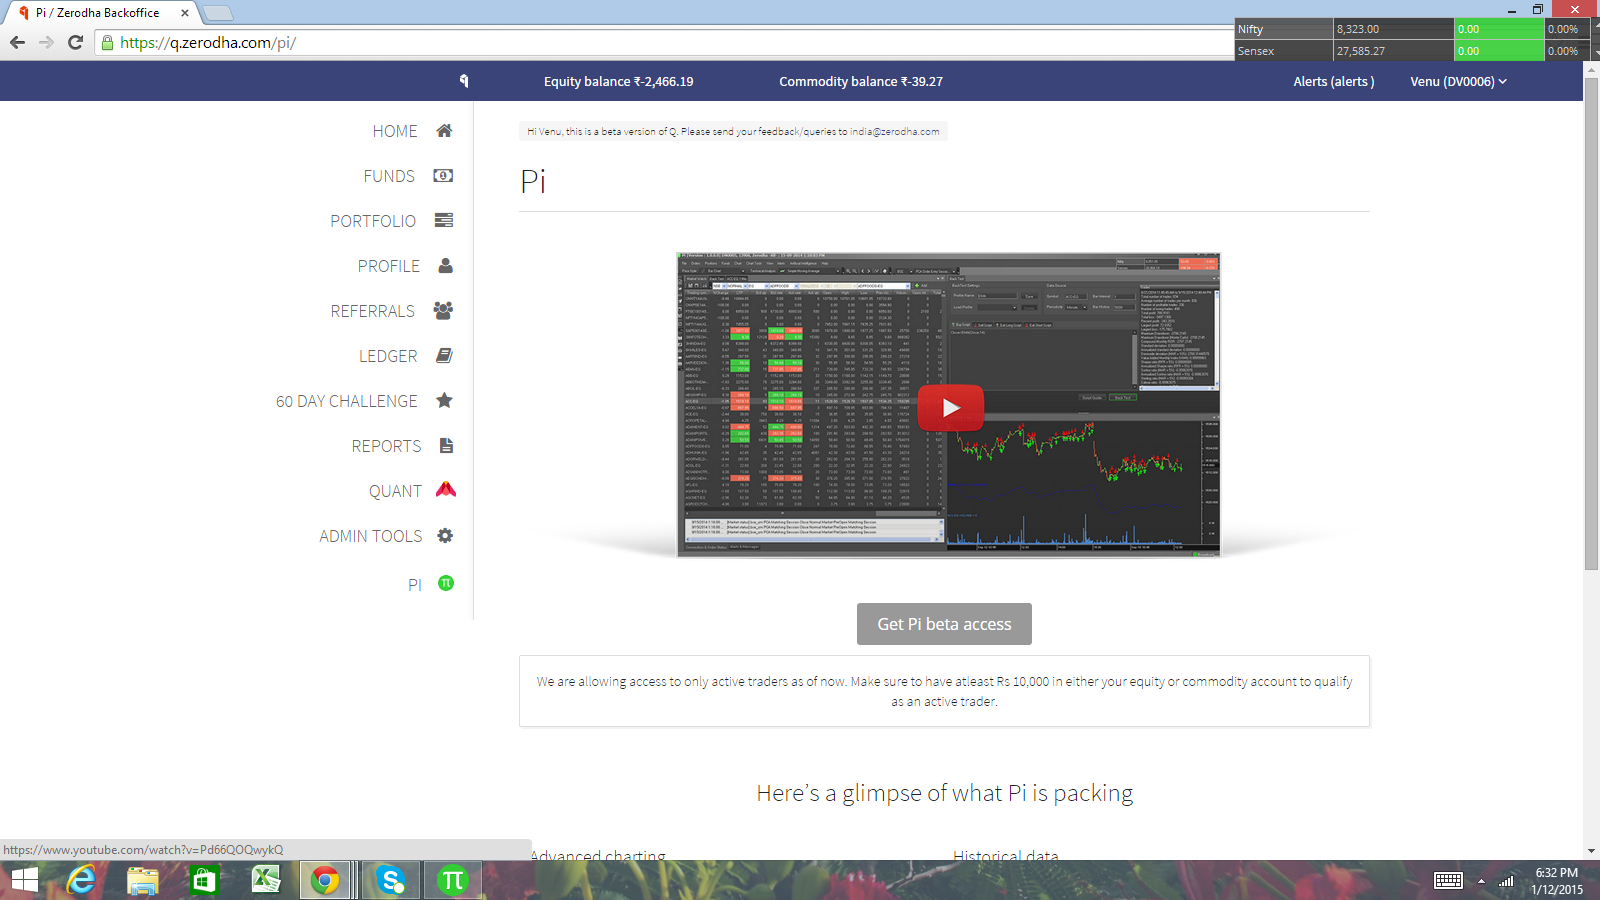Play the Pi demo video
This screenshot has height=900, width=1600.
click(x=950, y=407)
